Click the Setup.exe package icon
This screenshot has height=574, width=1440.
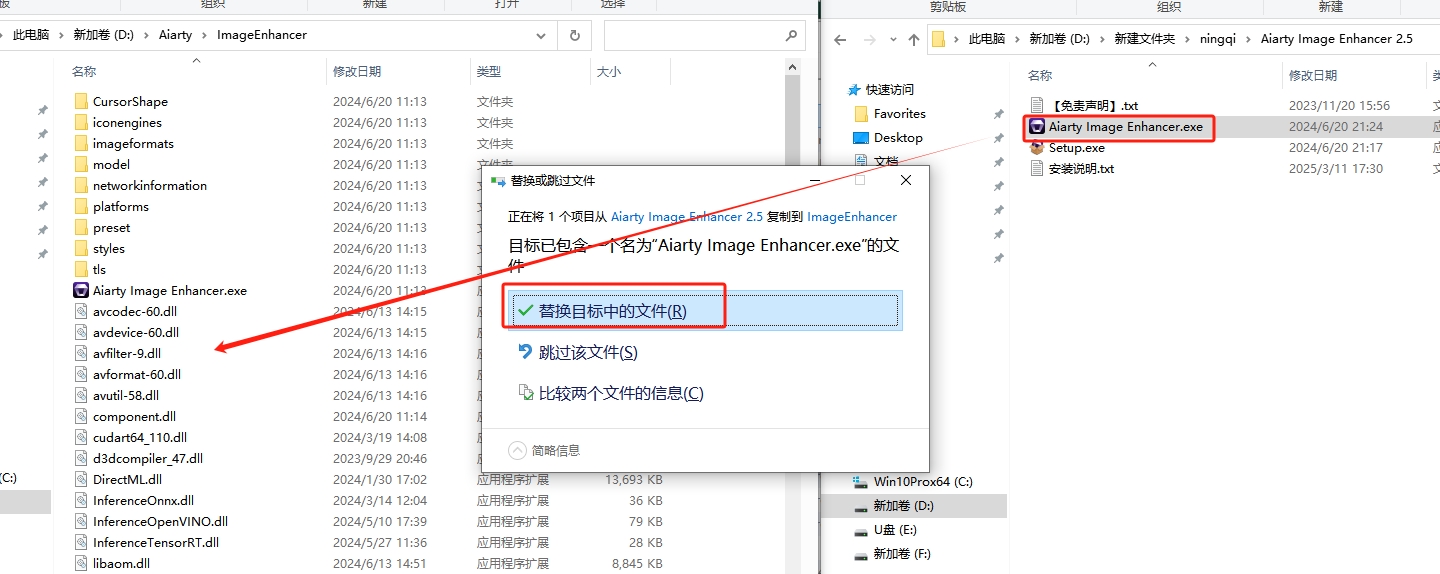click(x=1037, y=147)
